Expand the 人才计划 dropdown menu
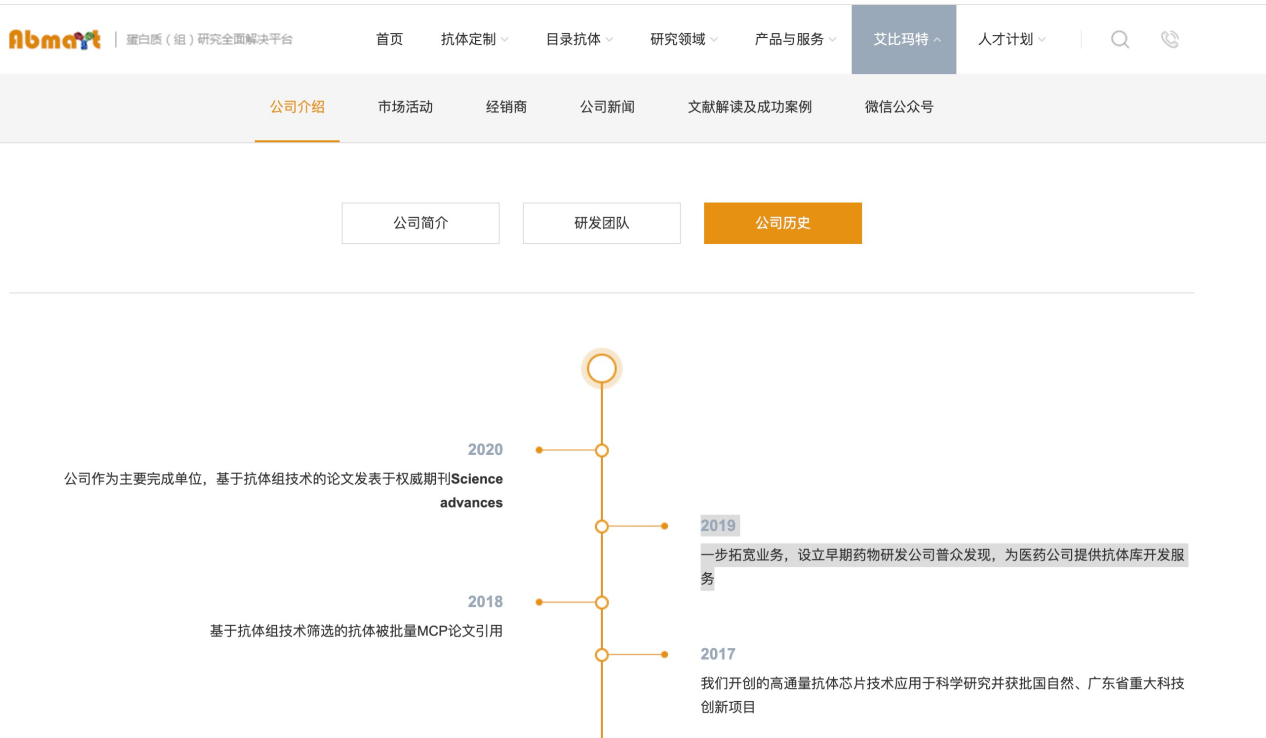This screenshot has height=738, width=1266. click(x=1012, y=39)
